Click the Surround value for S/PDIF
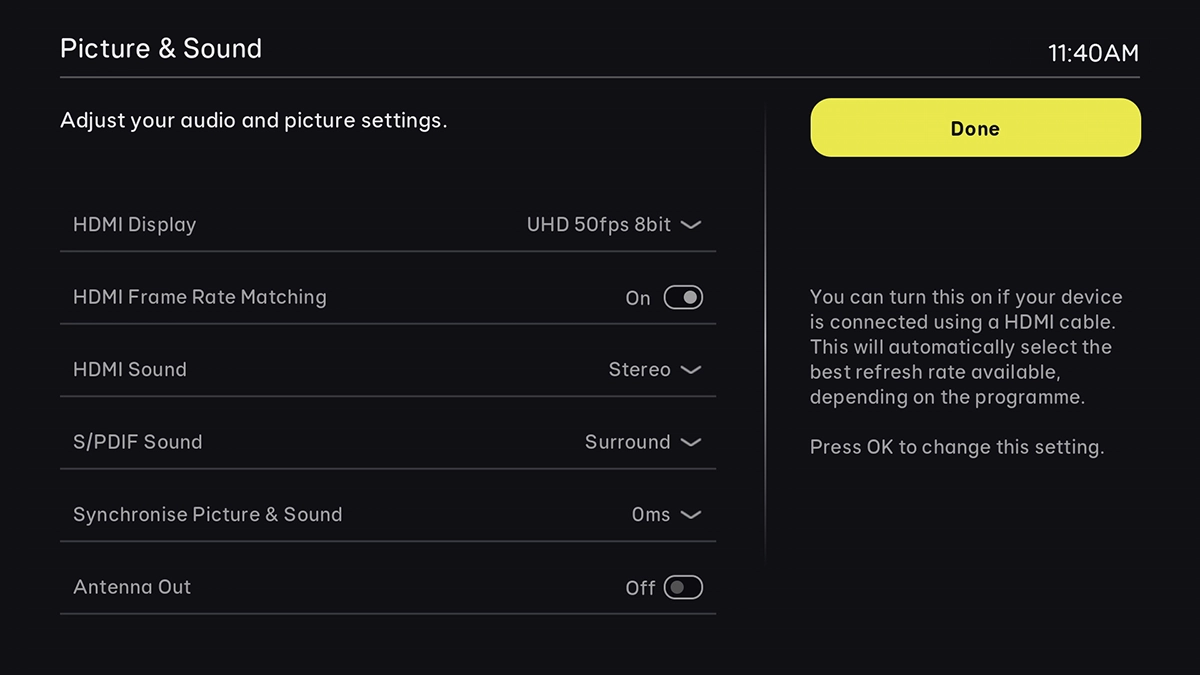This screenshot has height=675, width=1200. tap(627, 442)
